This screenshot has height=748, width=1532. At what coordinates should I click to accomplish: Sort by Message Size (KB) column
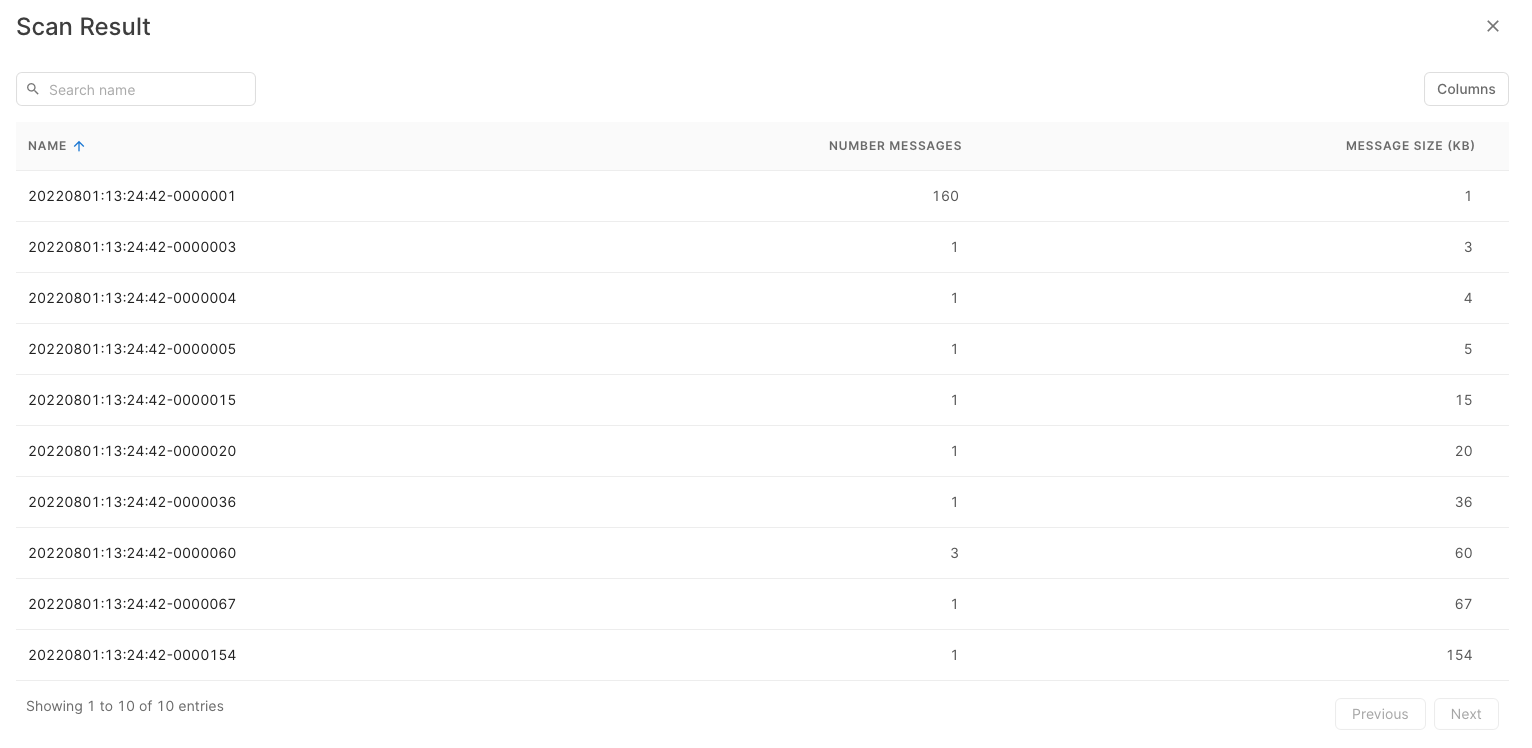click(1409, 146)
